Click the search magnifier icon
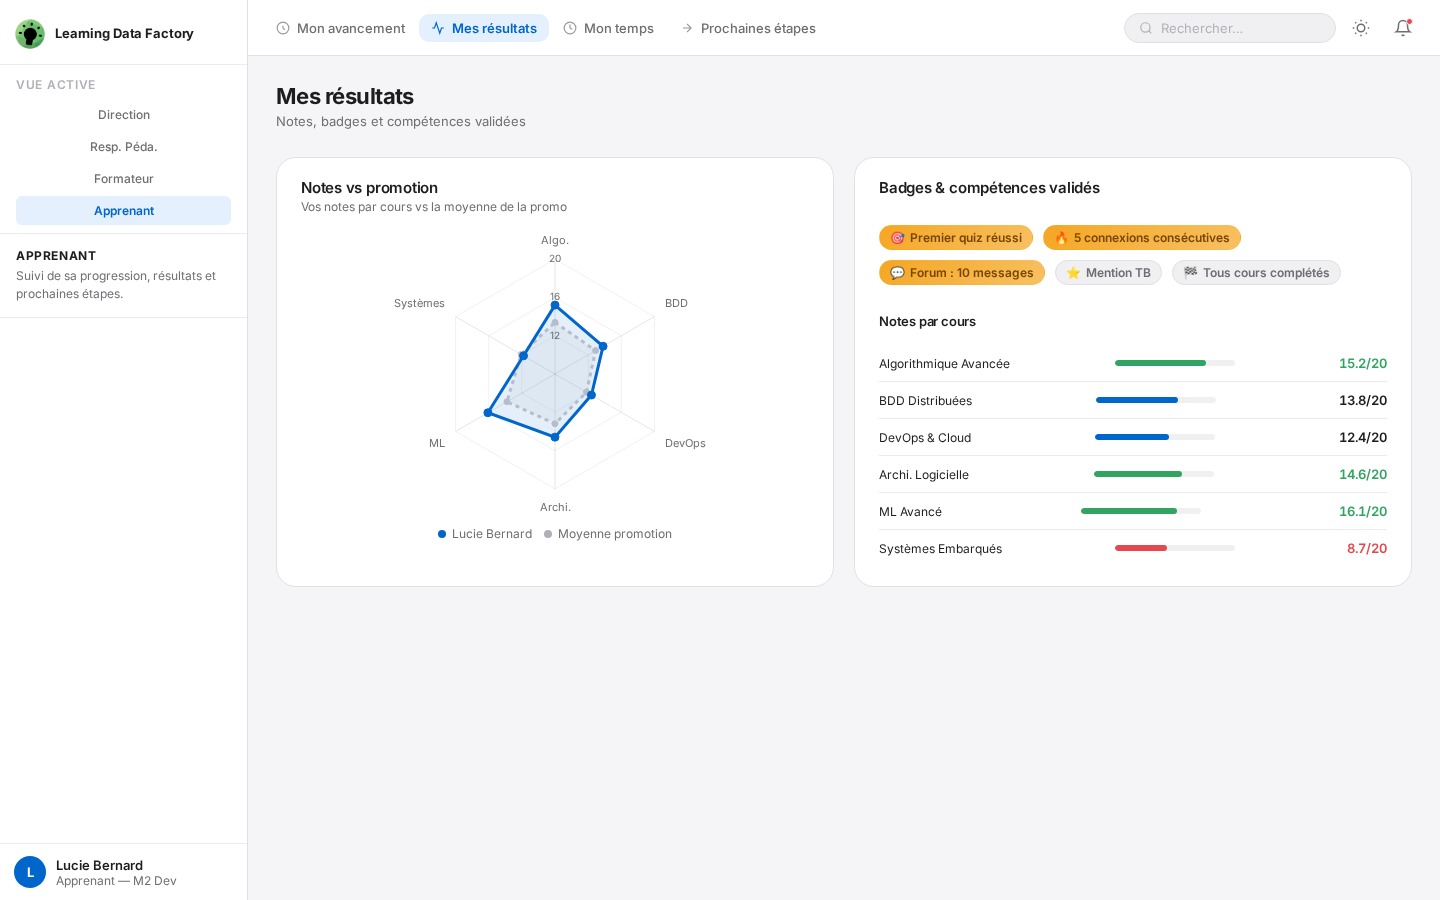Viewport: 1440px width, 900px height. [x=1146, y=28]
